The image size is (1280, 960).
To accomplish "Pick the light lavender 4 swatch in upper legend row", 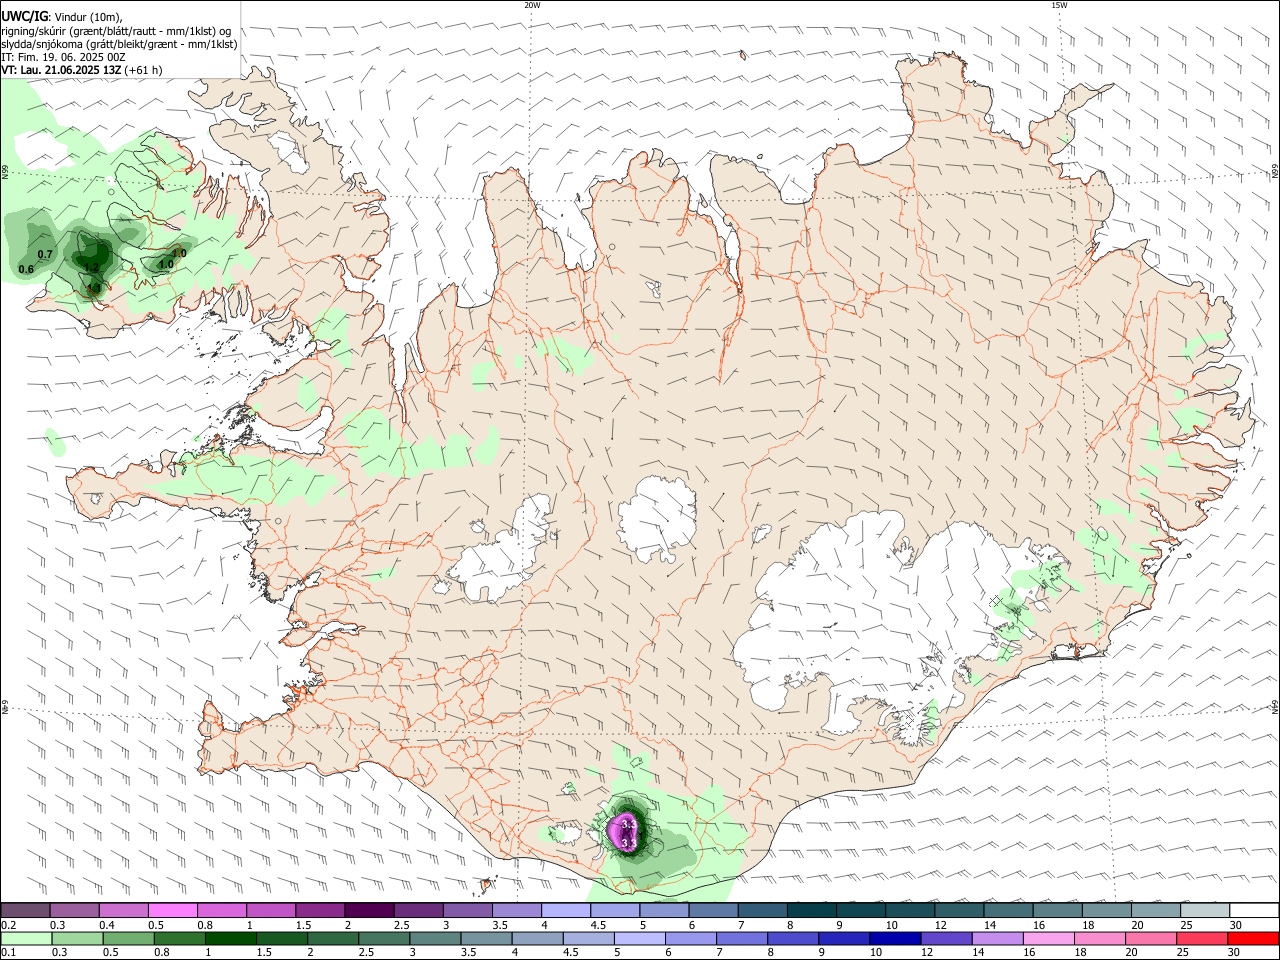I will point(565,910).
